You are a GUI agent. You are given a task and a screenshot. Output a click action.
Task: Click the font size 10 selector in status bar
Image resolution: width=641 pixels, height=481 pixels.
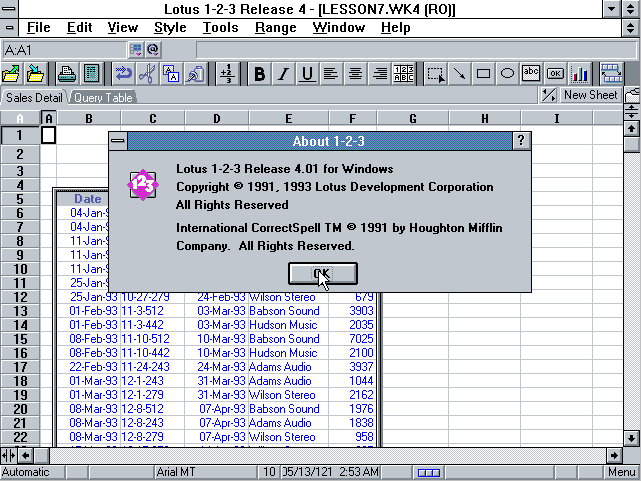pos(269,472)
